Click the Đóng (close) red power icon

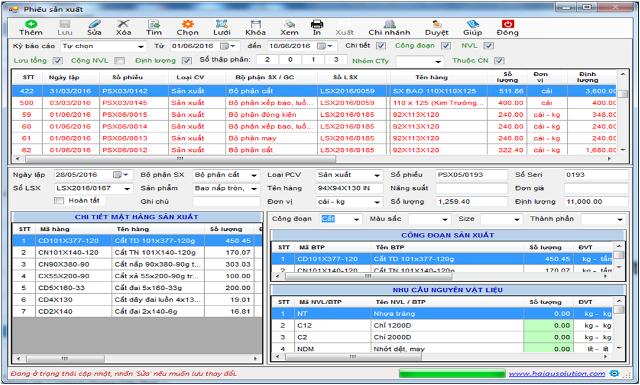point(508,24)
